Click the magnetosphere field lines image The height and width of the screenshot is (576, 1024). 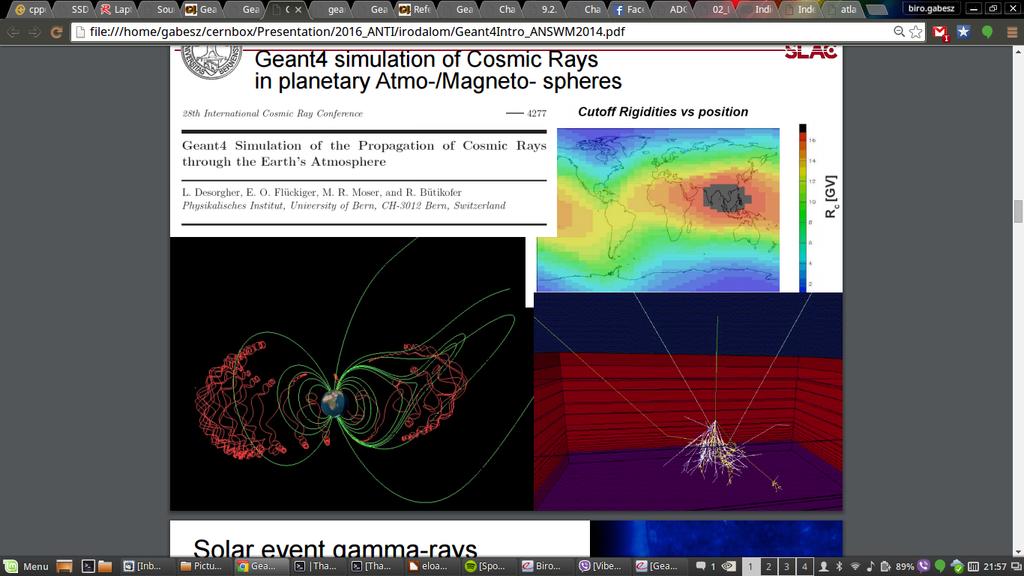coord(351,374)
